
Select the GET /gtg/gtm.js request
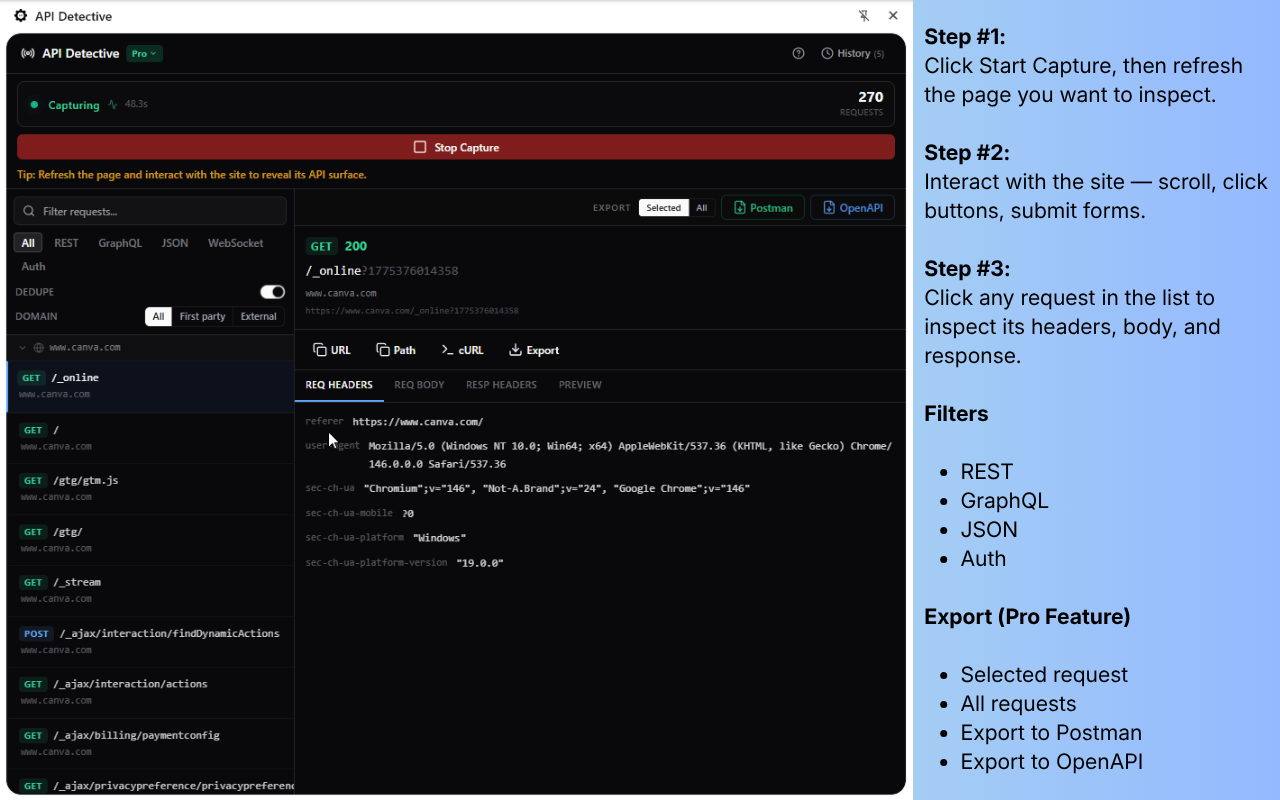[x=150, y=488]
